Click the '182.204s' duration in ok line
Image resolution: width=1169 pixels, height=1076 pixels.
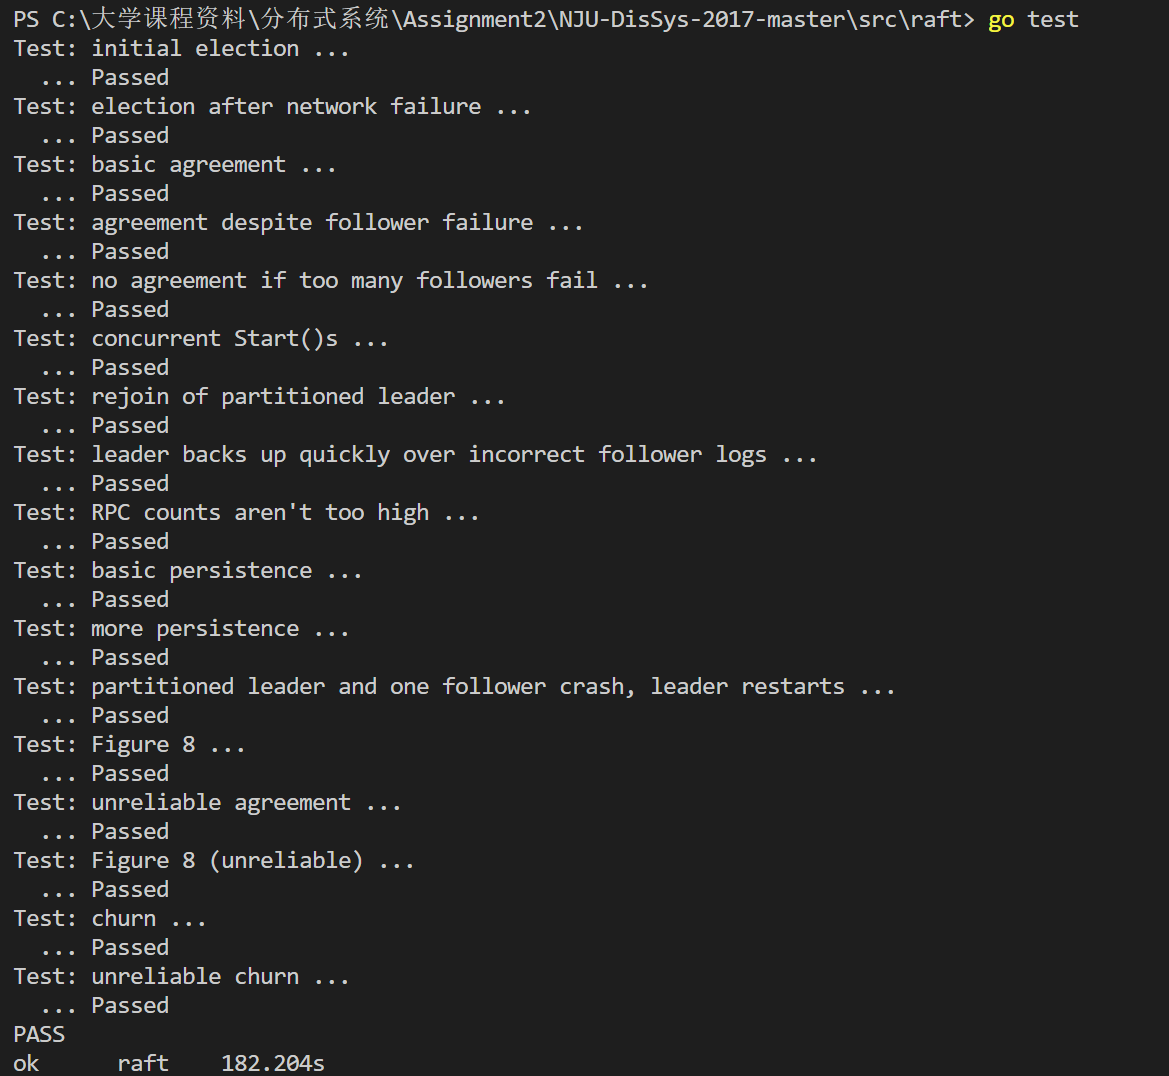pyautogui.click(x=273, y=1063)
